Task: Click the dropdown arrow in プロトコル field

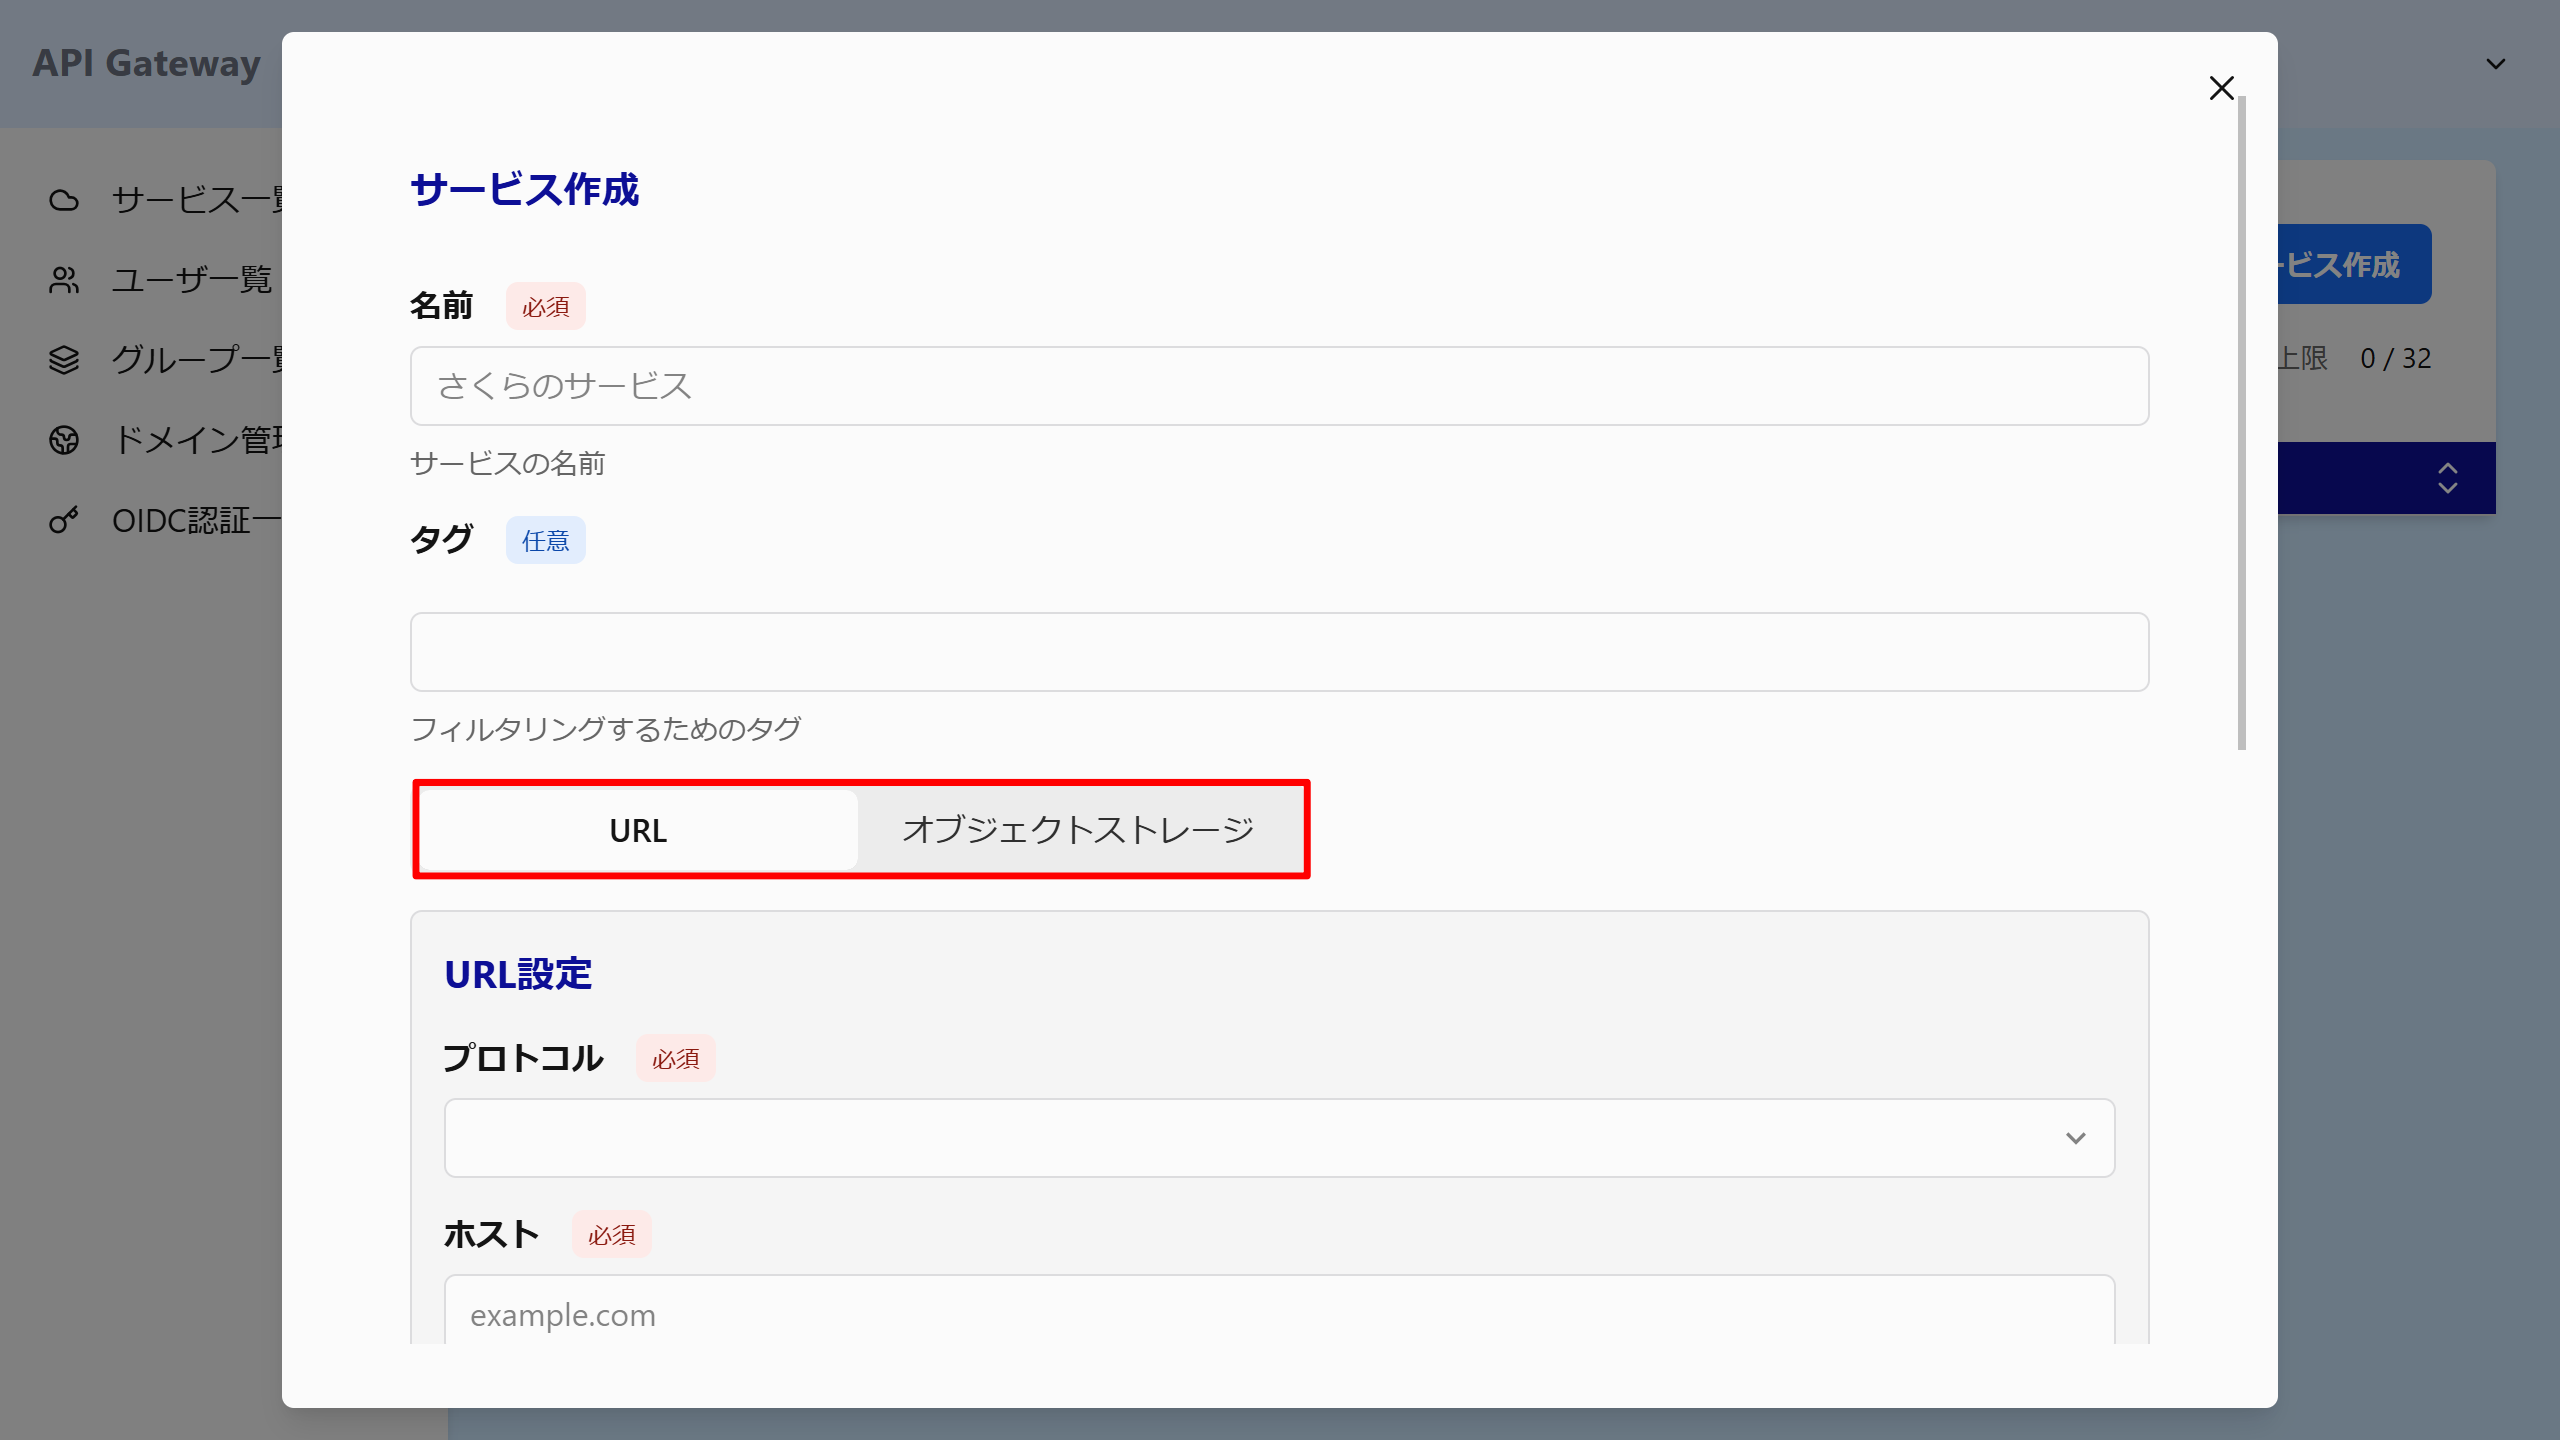Action: (x=2075, y=1138)
